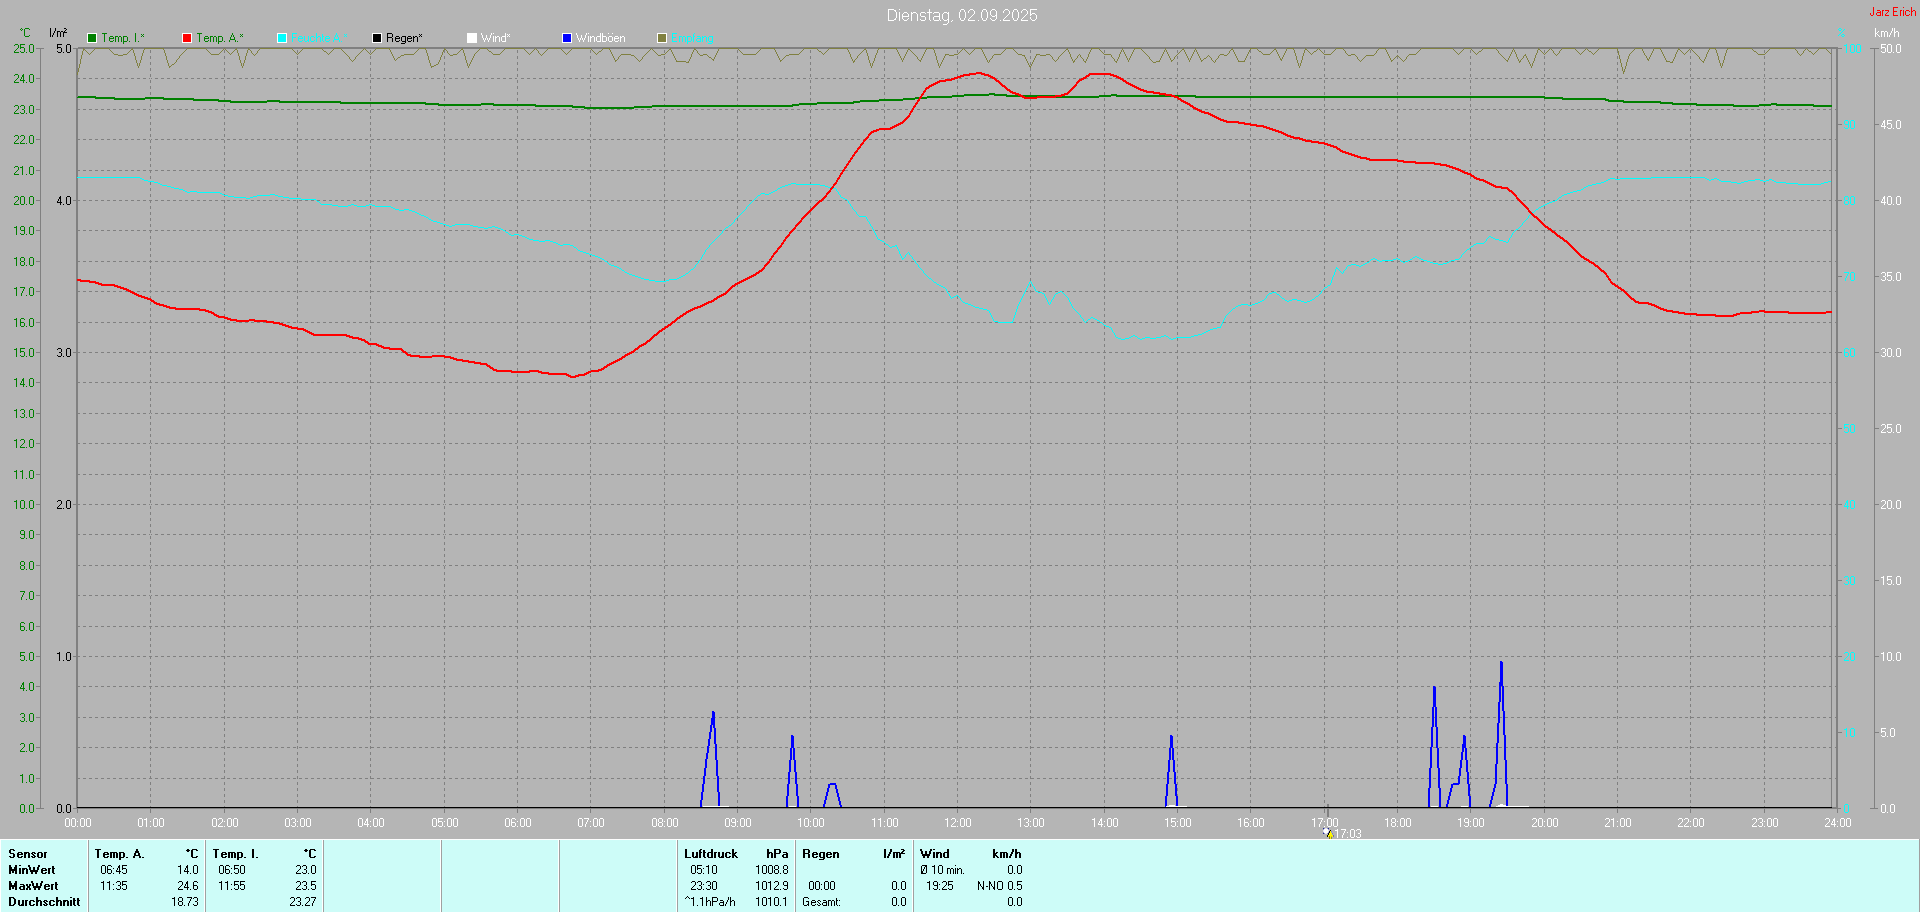Click the '17:03' current time marker
The width and height of the screenshot is (1920, 912).
click(1348, 834)
